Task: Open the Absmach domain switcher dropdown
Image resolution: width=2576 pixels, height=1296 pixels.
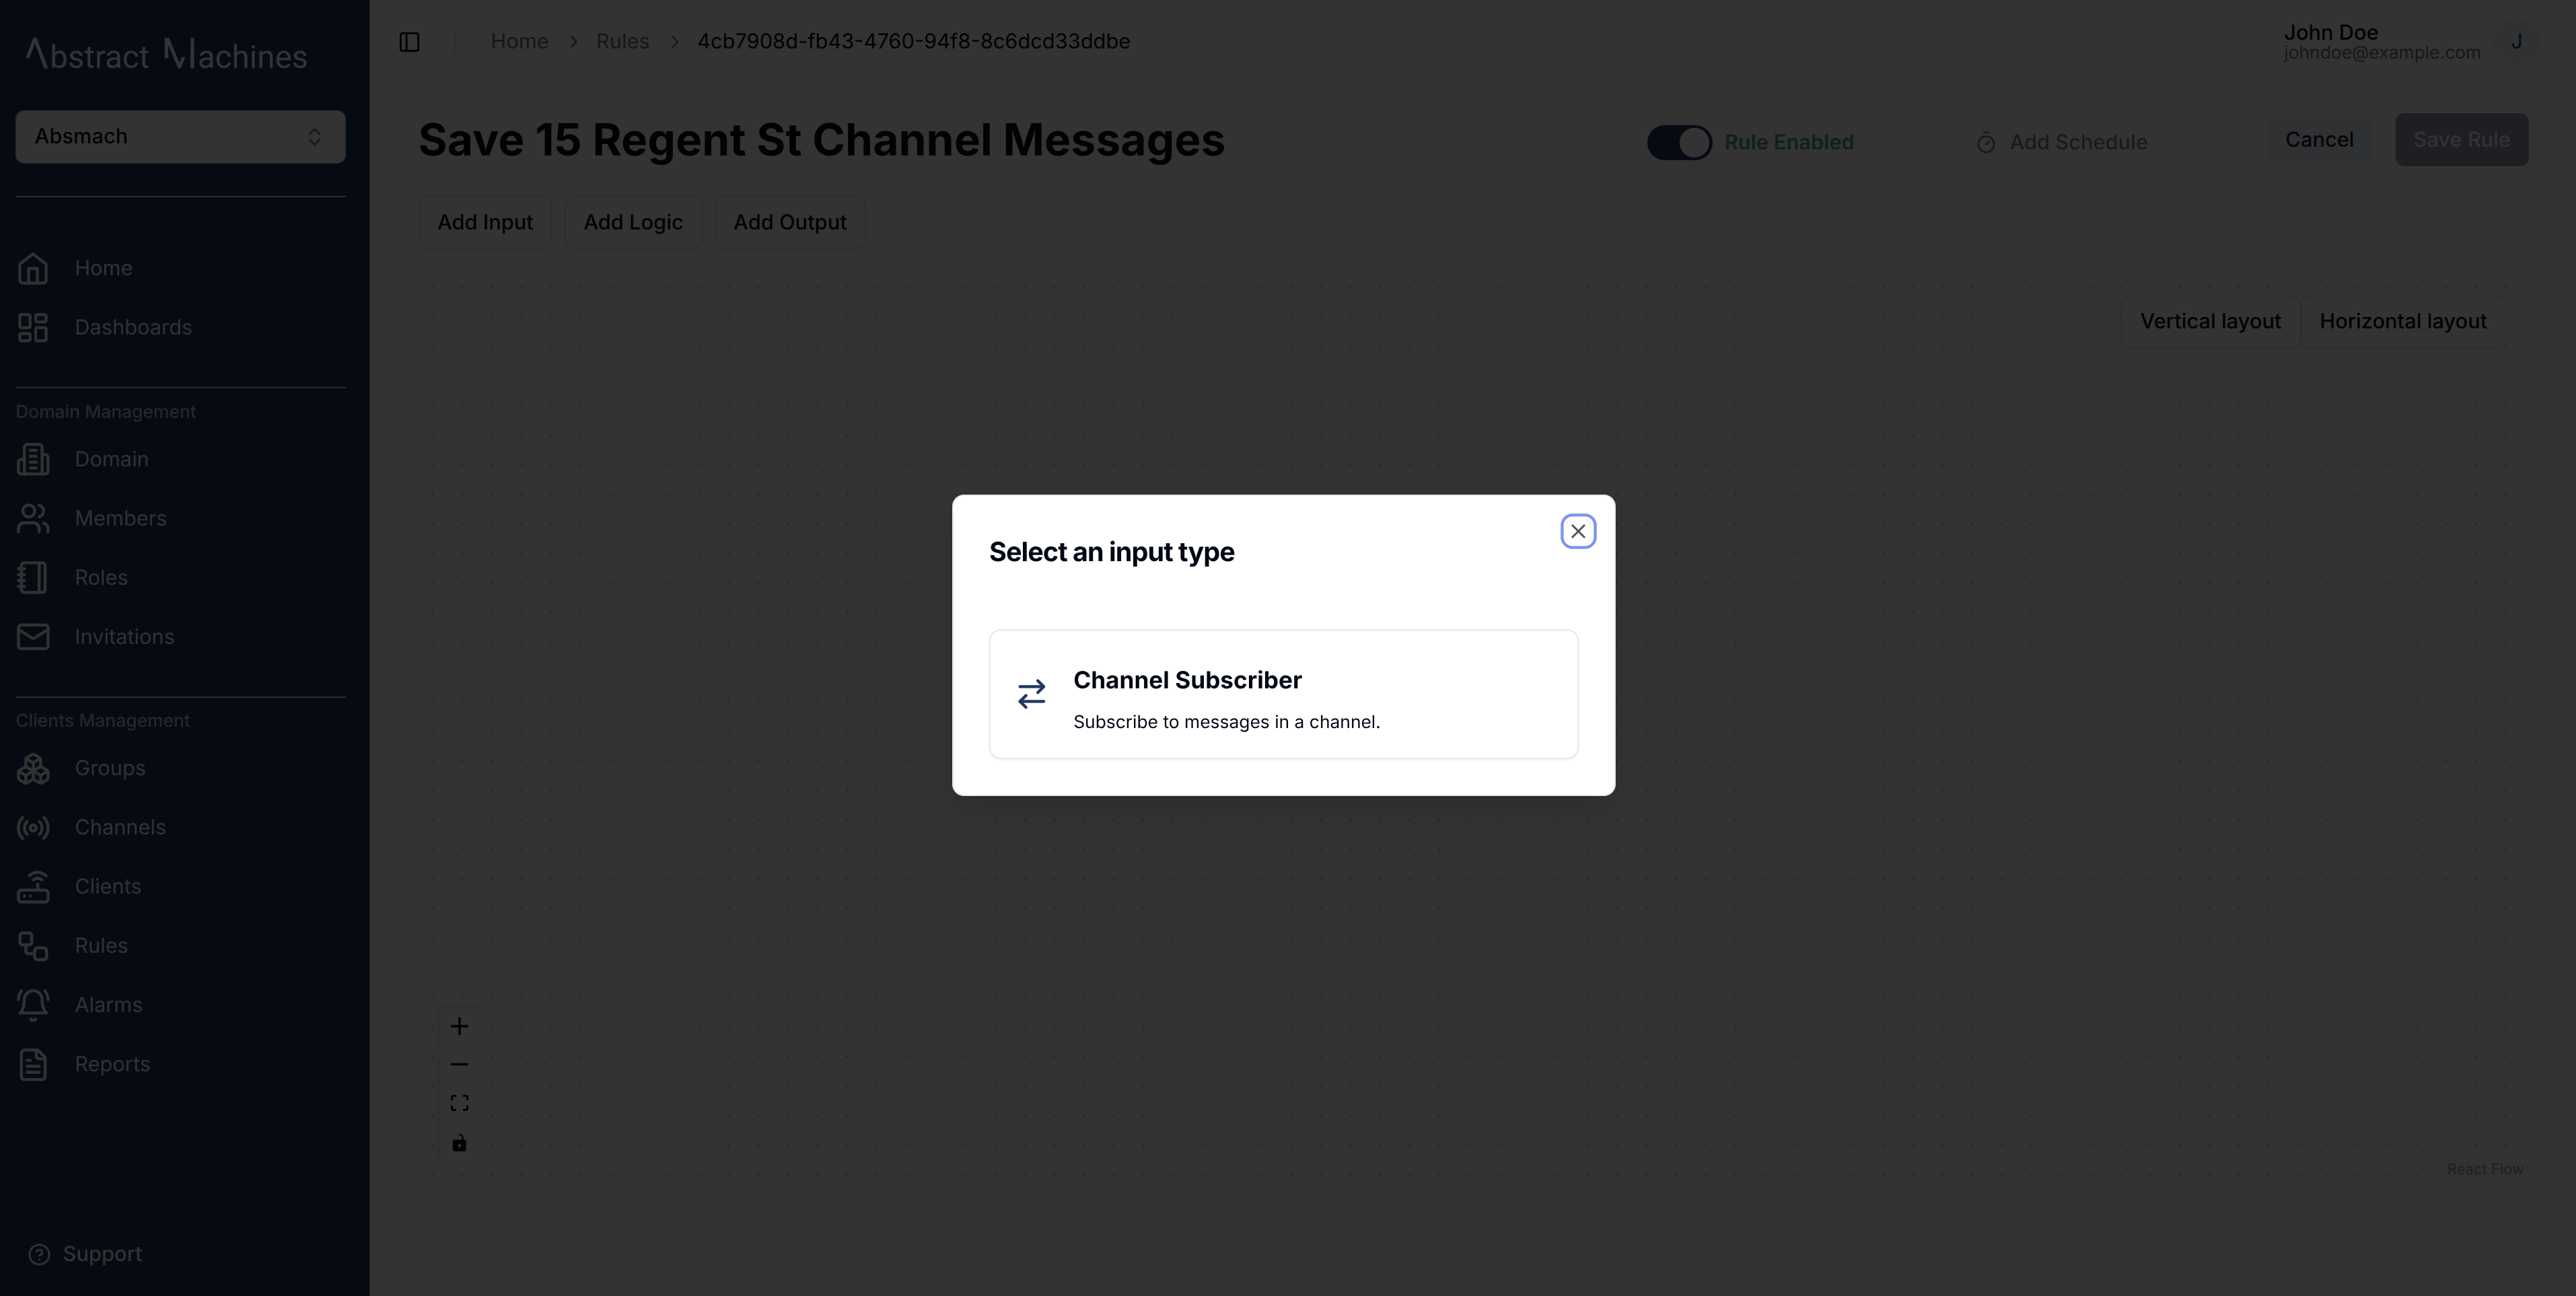Action: (180, 137)
